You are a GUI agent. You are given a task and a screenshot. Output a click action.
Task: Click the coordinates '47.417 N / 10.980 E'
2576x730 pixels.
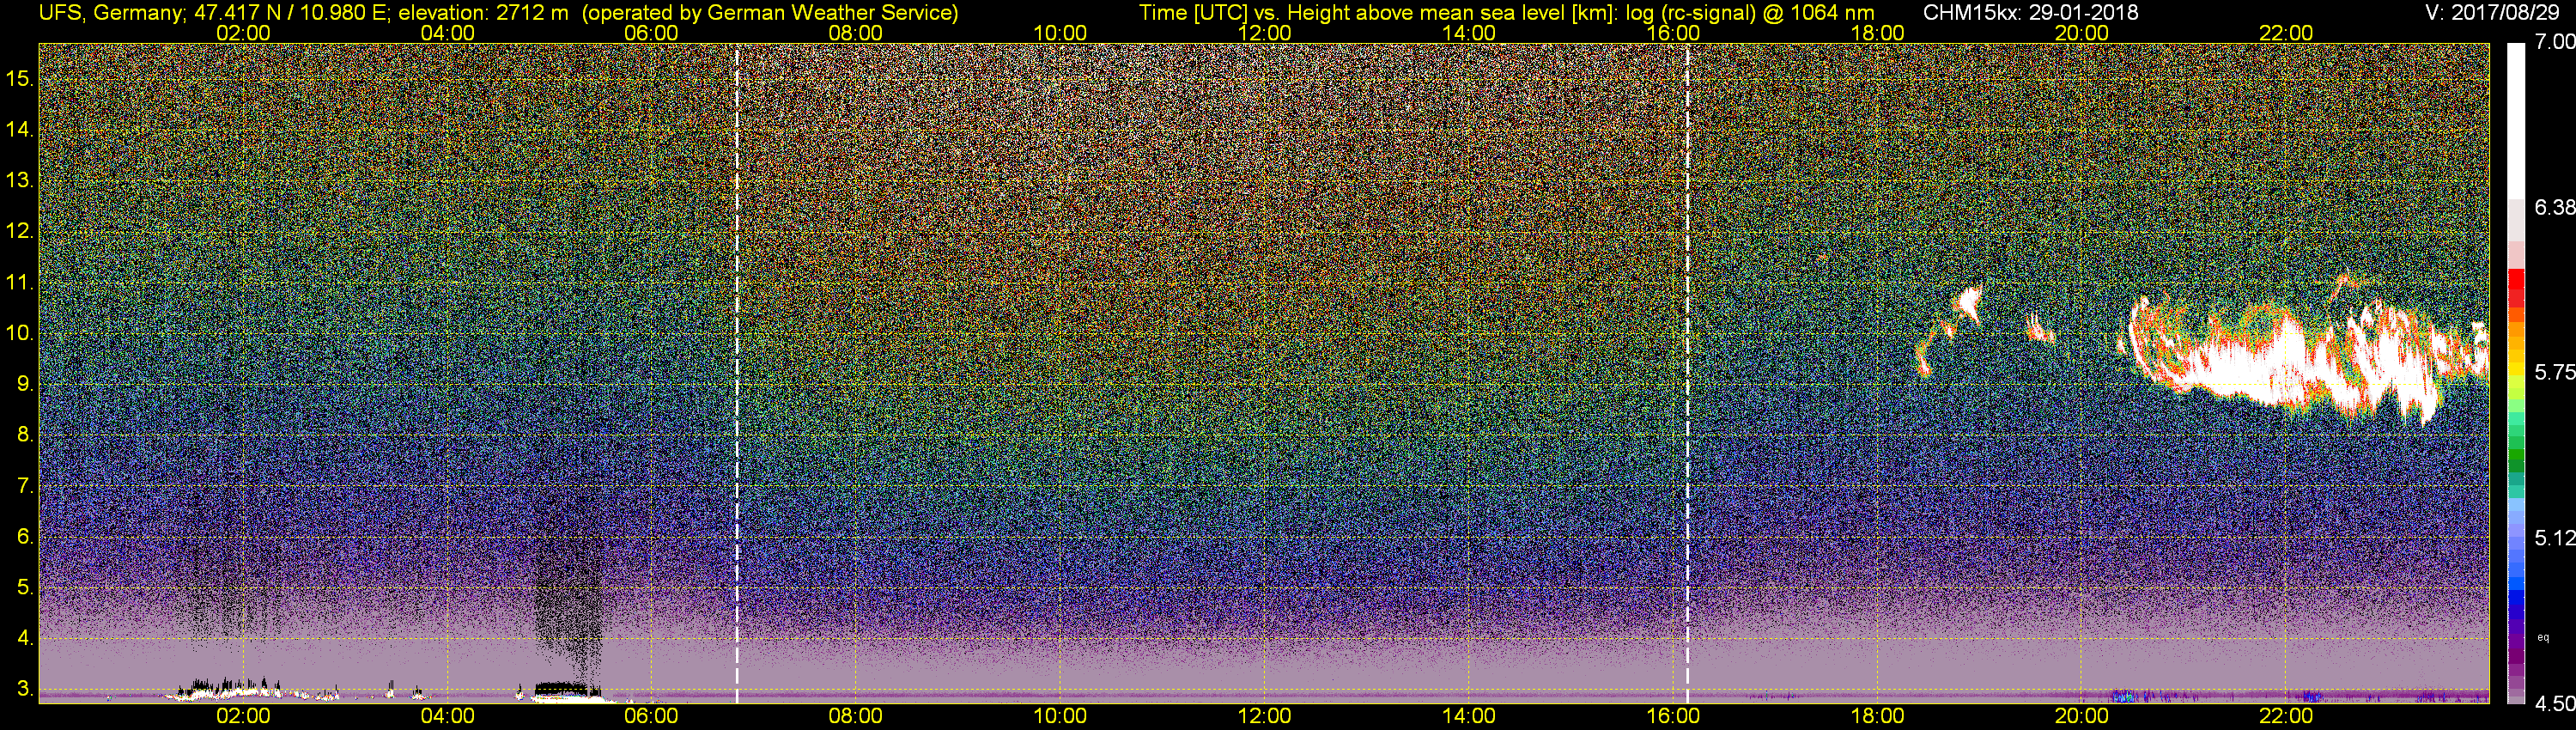pos(289,13)
